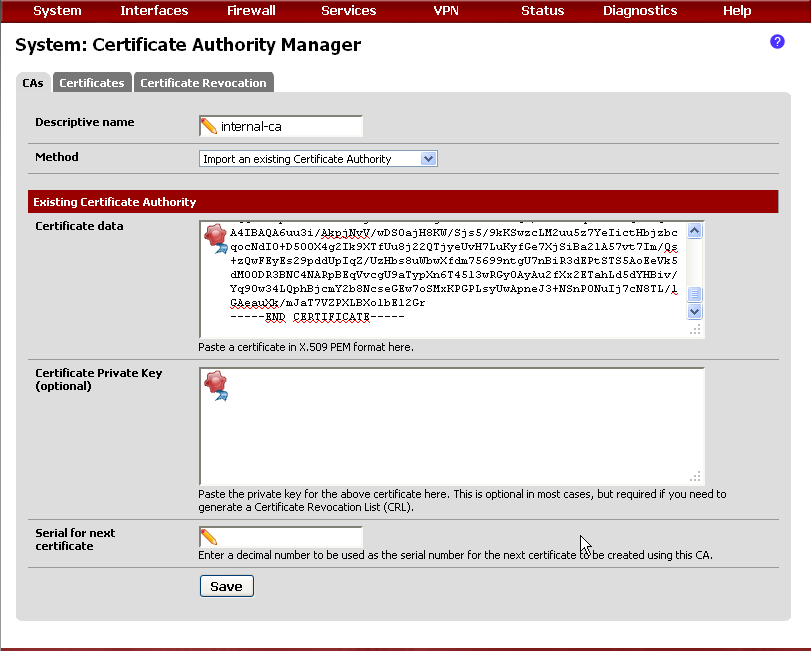The height and width of the screenshot is (651, 811).
Task: Click the Certificate data resize handle
Action: pyautogui.click(x=696, y=330)
